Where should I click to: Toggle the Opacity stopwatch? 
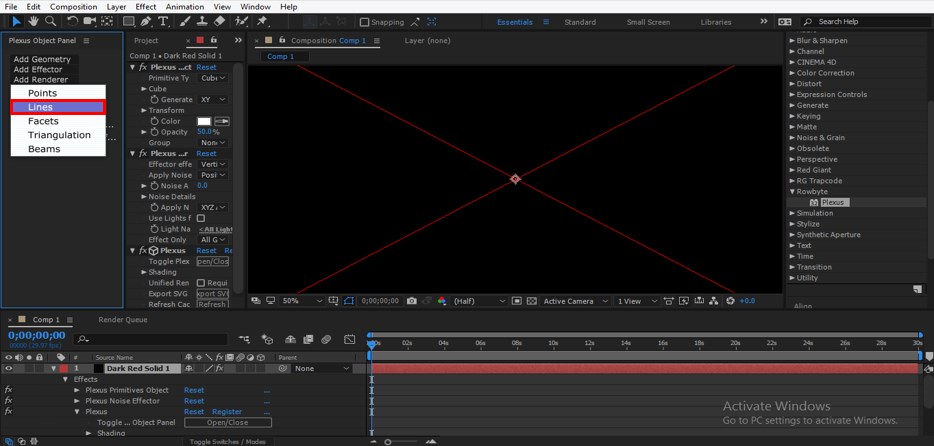tap(154, 132)
